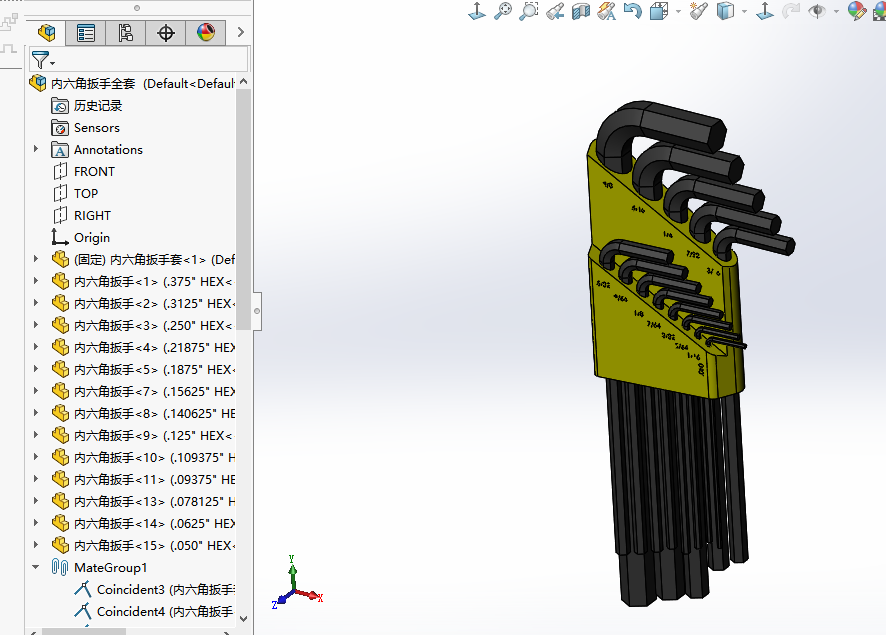886x635 pixels.
Task: Toggle the Hide/Show Items eye icon
Action: pos(816,11)
